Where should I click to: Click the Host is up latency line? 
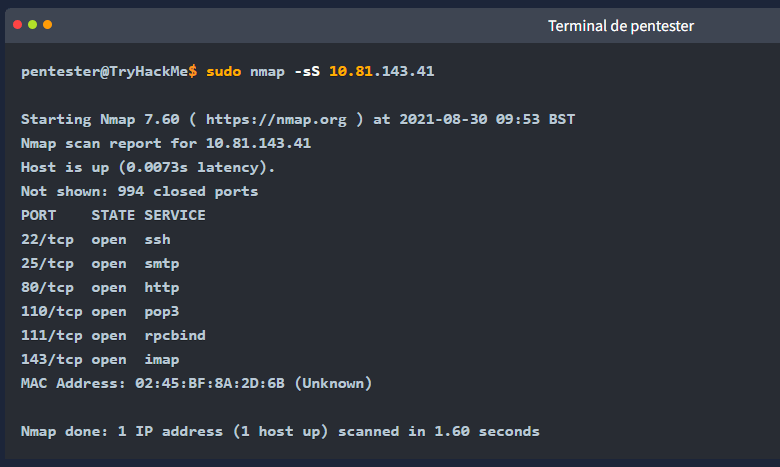148,168
